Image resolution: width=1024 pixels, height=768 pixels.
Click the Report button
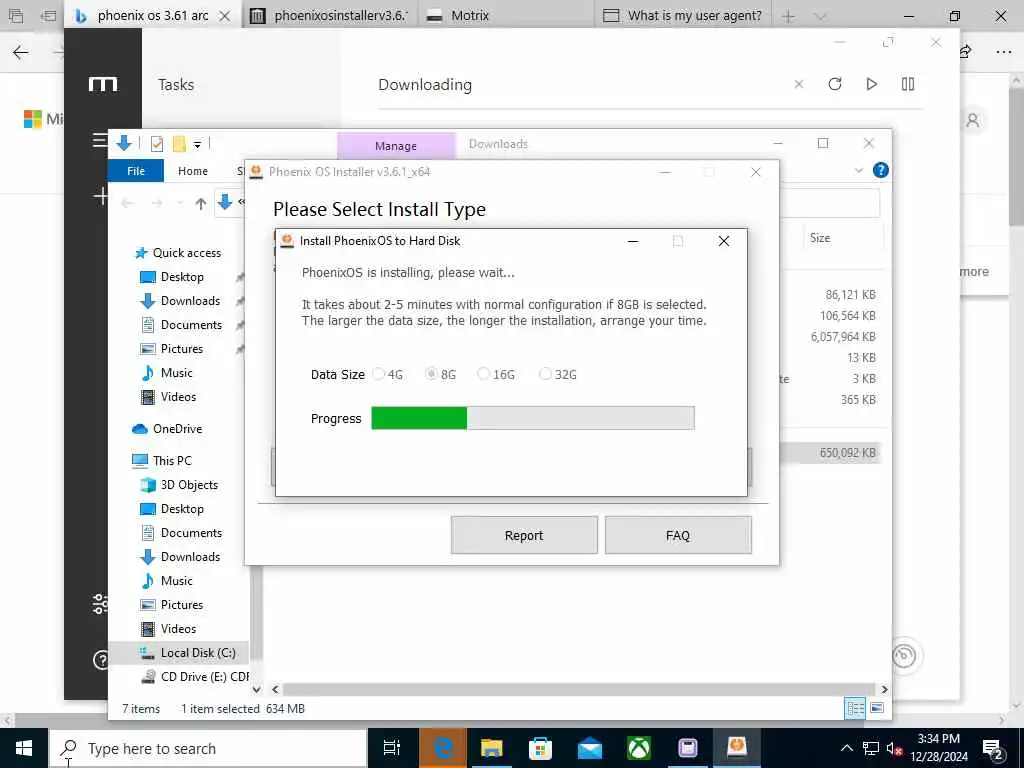(524, 536)
